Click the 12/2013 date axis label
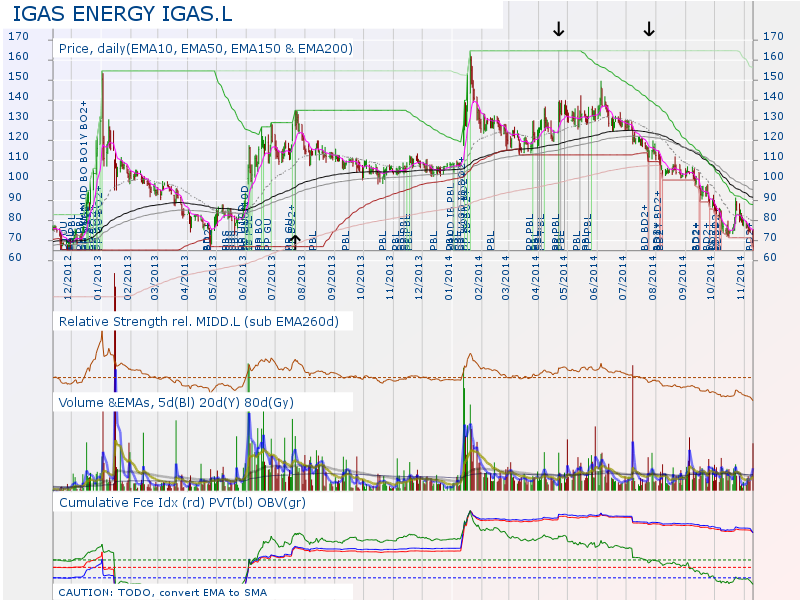This screenshot has height=600, width=800. [419, 278]
